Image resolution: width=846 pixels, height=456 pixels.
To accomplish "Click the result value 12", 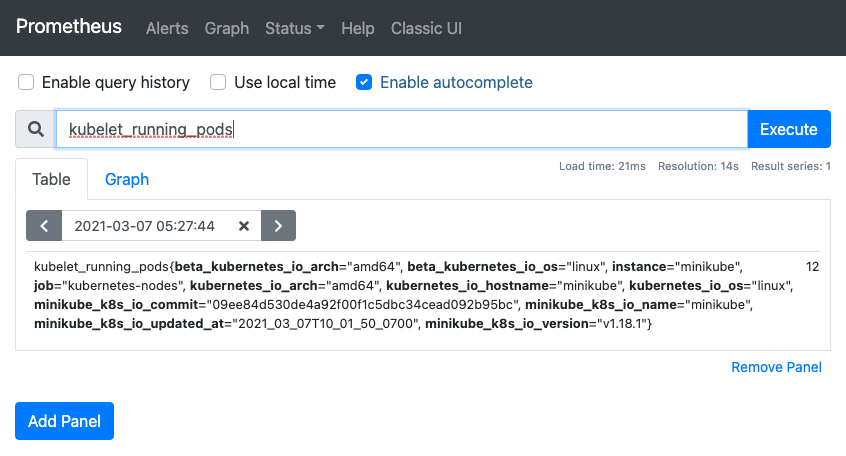I will 812,267.
